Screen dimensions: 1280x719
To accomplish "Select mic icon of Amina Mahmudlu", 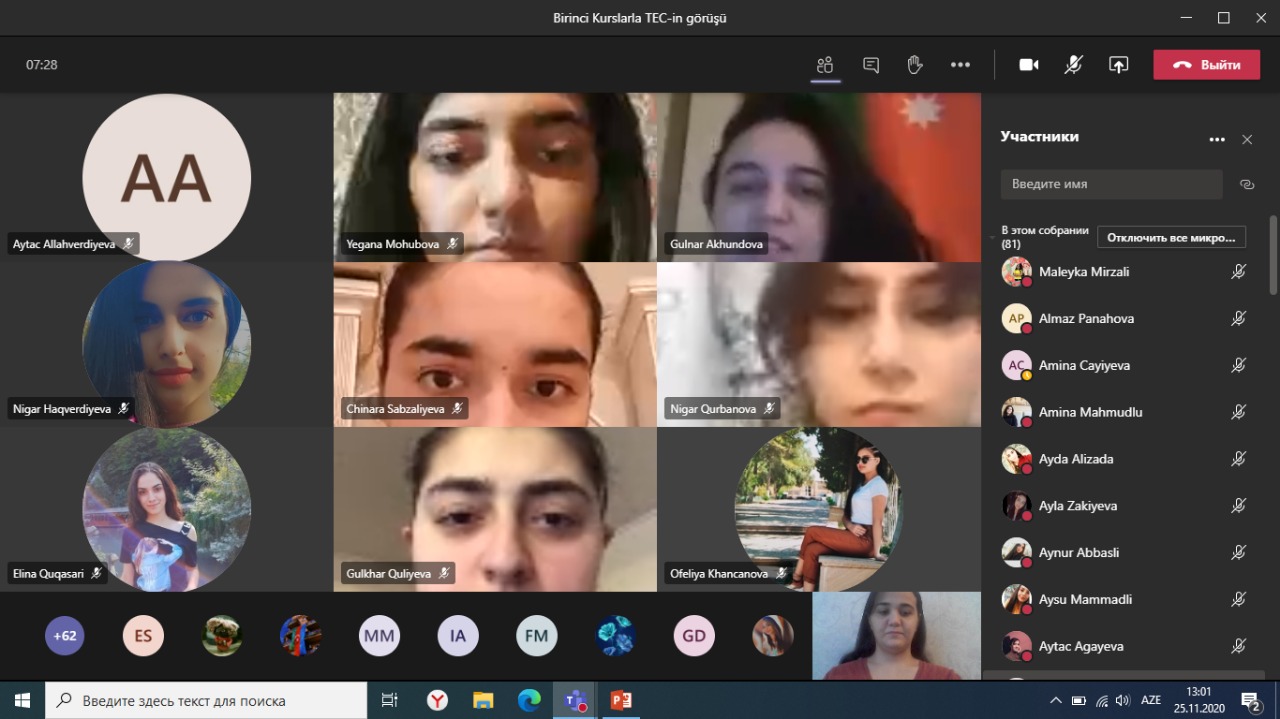I will tap(1238, 412).
